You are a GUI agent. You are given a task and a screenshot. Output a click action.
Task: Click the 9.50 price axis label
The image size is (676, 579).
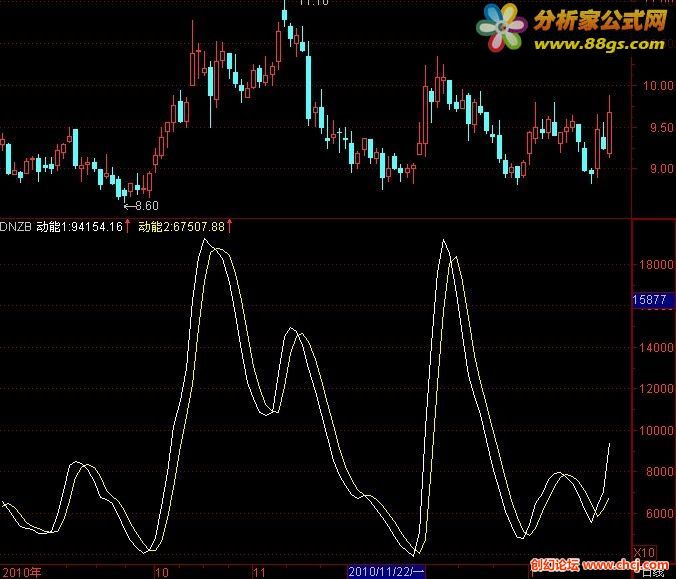pyautogui.click(x=661, y=128)
